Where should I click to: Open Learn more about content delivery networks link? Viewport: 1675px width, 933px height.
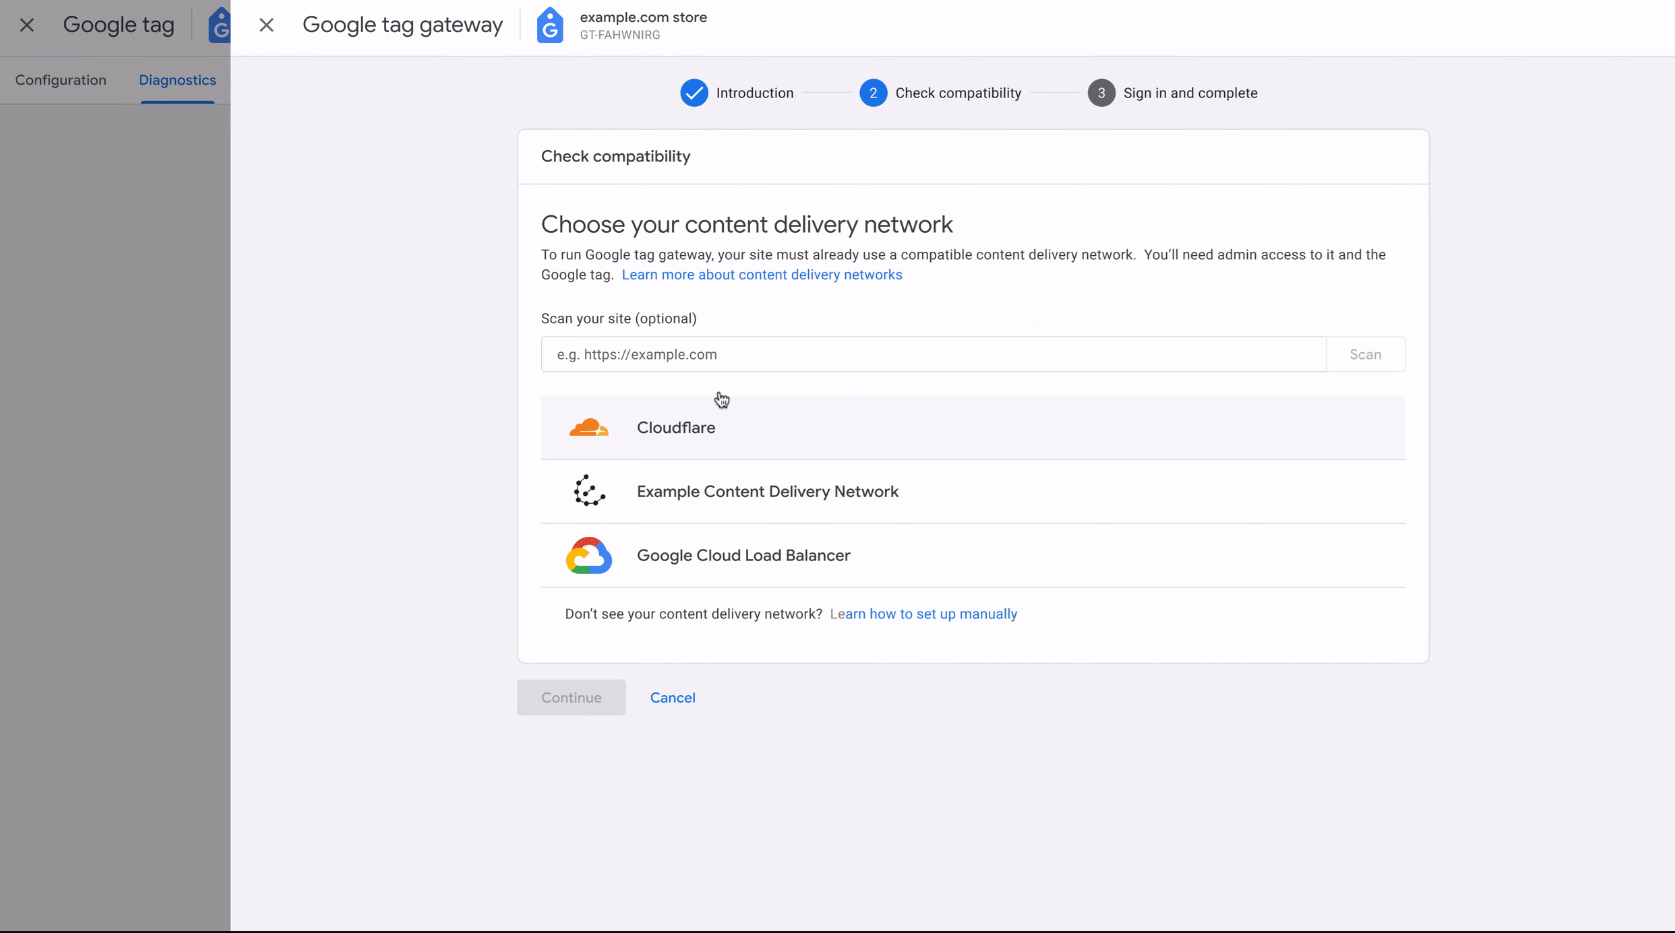point(762,275)
